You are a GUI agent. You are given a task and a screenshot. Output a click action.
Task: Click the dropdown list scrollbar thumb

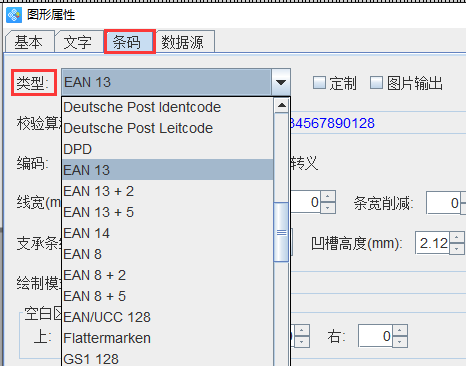click(282, 232)
